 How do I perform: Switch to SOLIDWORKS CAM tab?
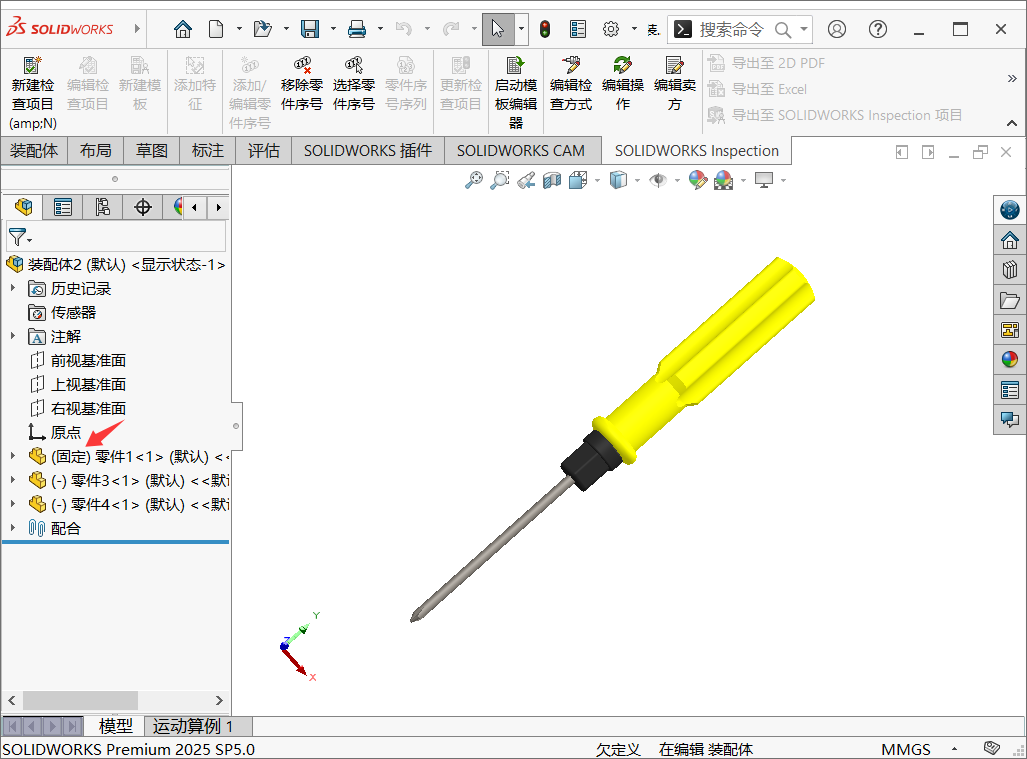[x=521, y=151]
